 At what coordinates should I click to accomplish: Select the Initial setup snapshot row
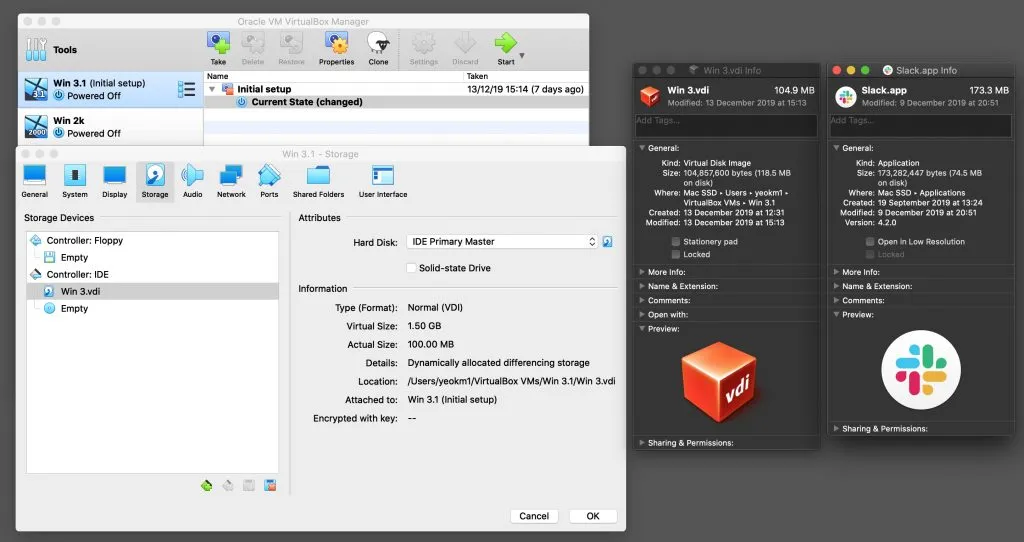pyautogui.click(x=396, y=89)
